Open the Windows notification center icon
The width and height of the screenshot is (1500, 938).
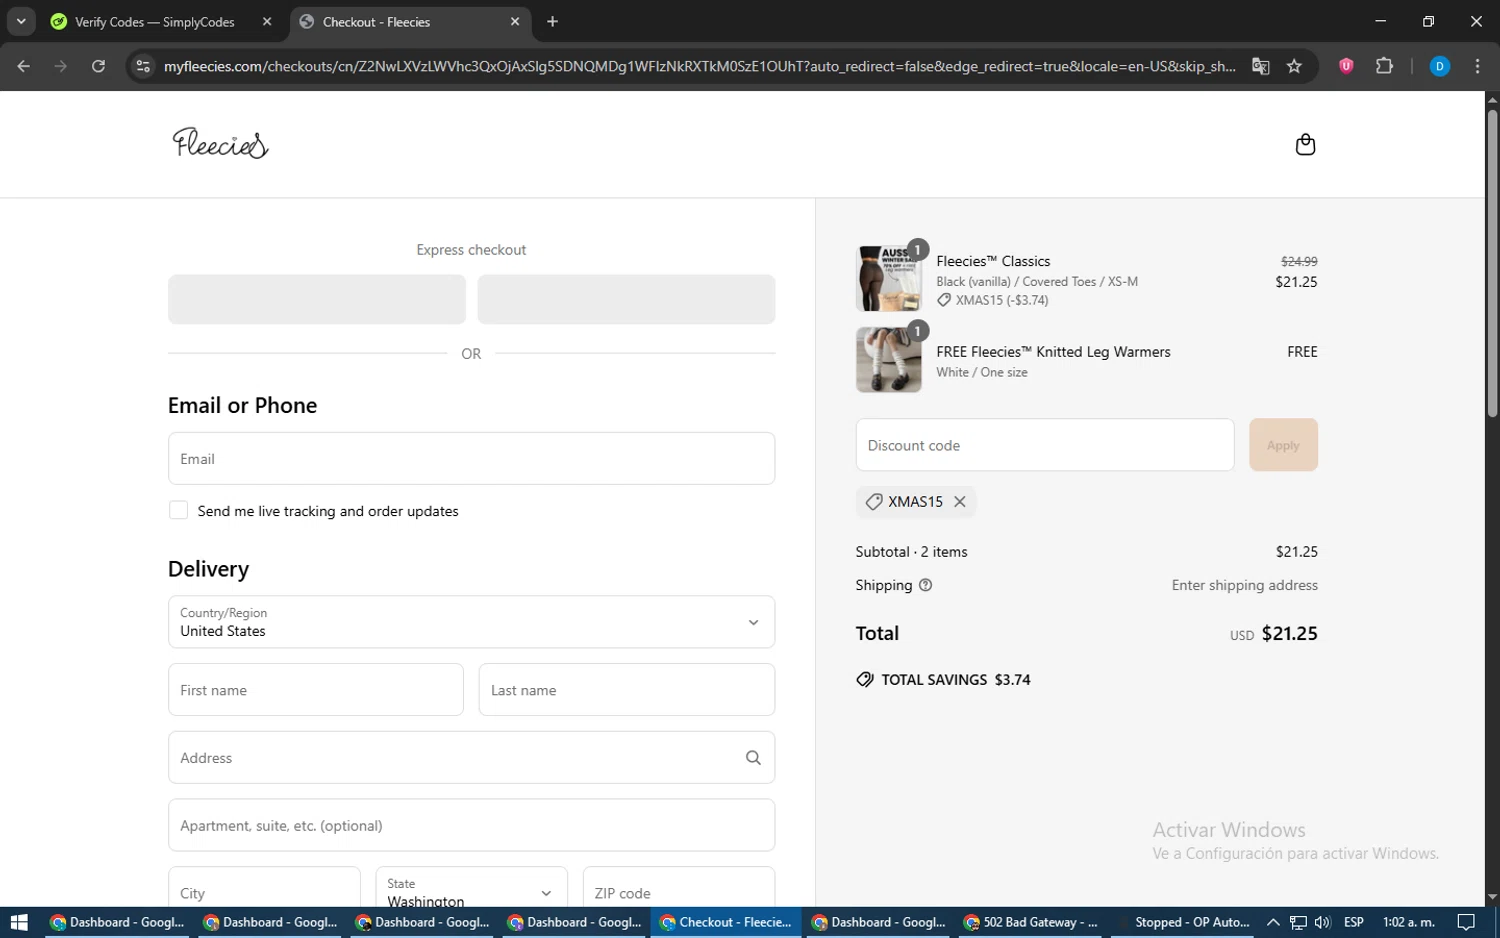(1466, 922)
